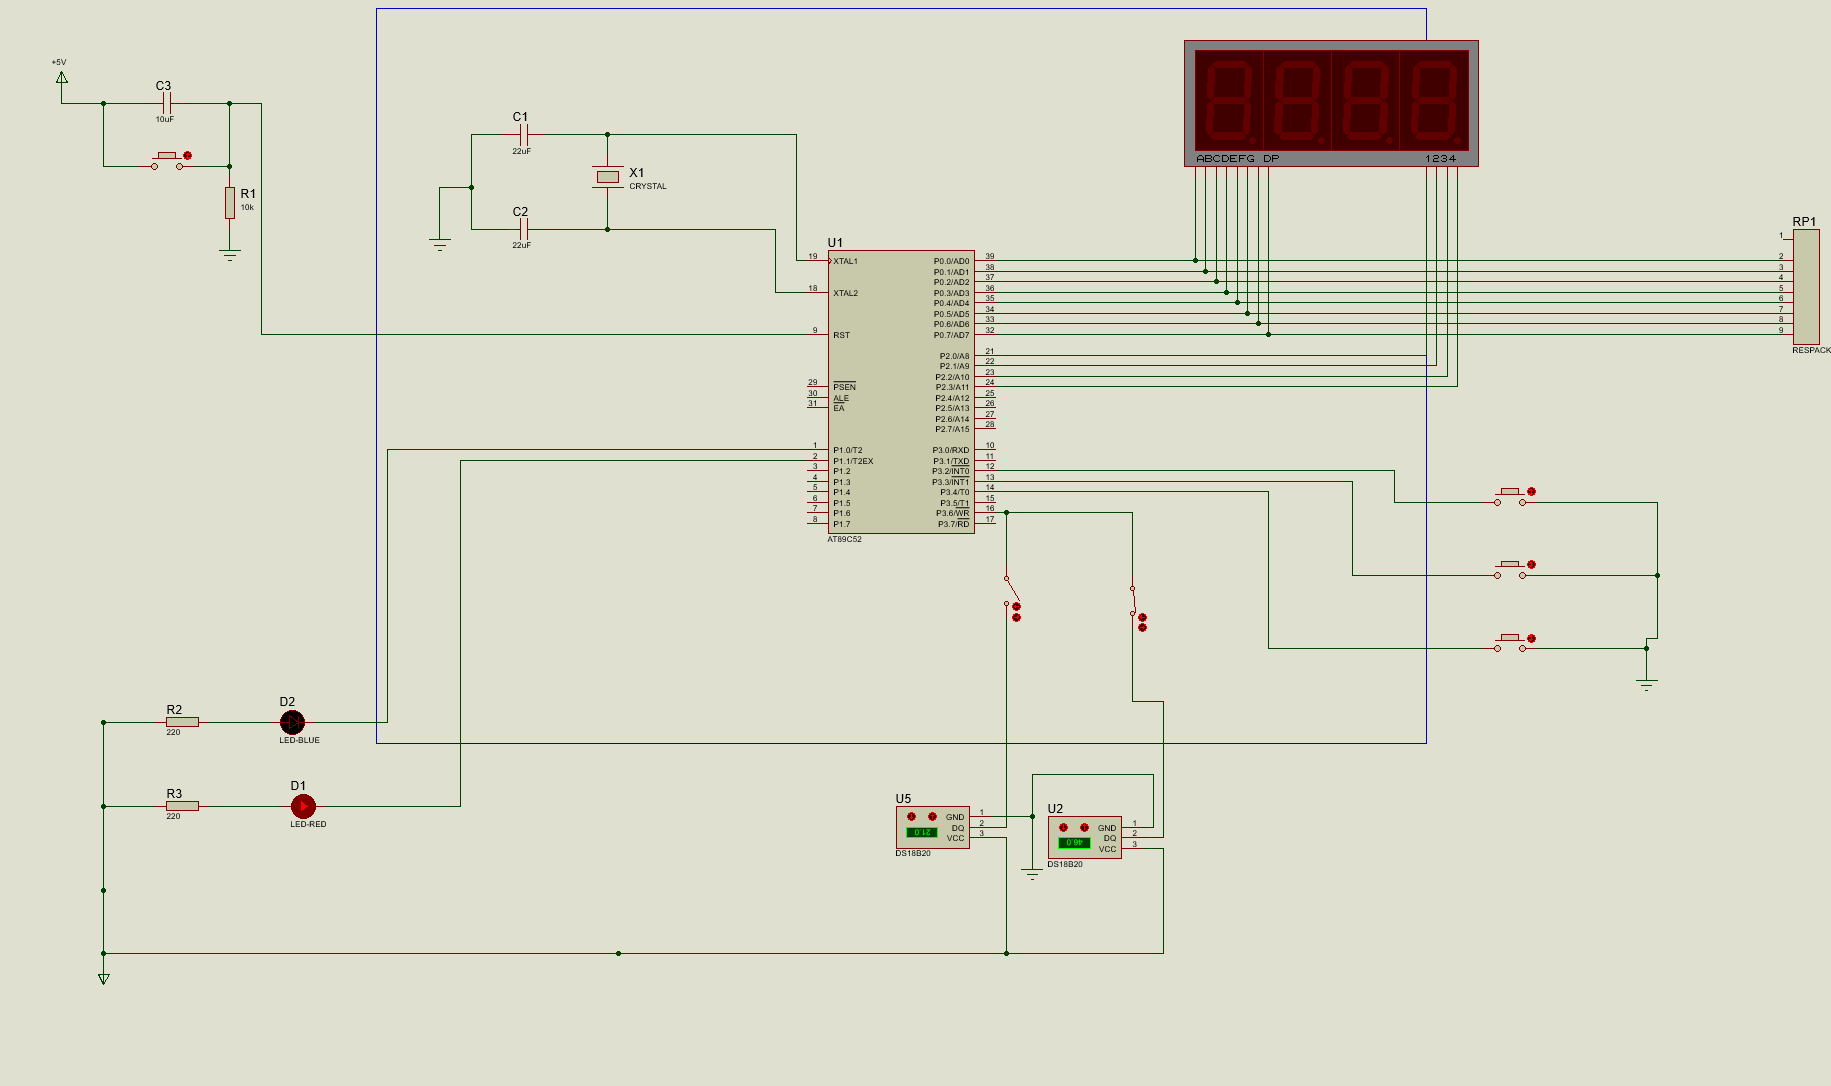Decrease U2 temperature with its down arrow
The width and height of the screenshot is (1831, 1086).
click(1063, 827)
